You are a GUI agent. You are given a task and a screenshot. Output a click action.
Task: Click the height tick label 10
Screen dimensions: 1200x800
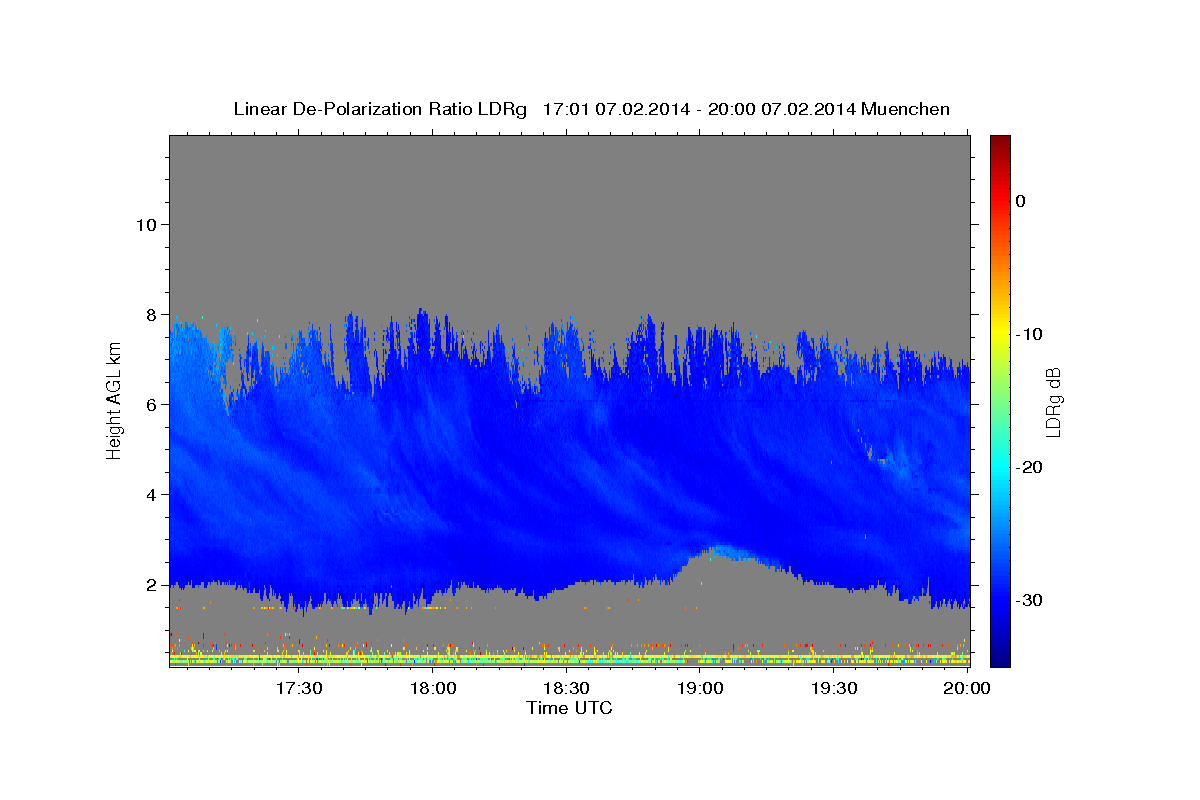pyautogui.click(x=145, y=224)
